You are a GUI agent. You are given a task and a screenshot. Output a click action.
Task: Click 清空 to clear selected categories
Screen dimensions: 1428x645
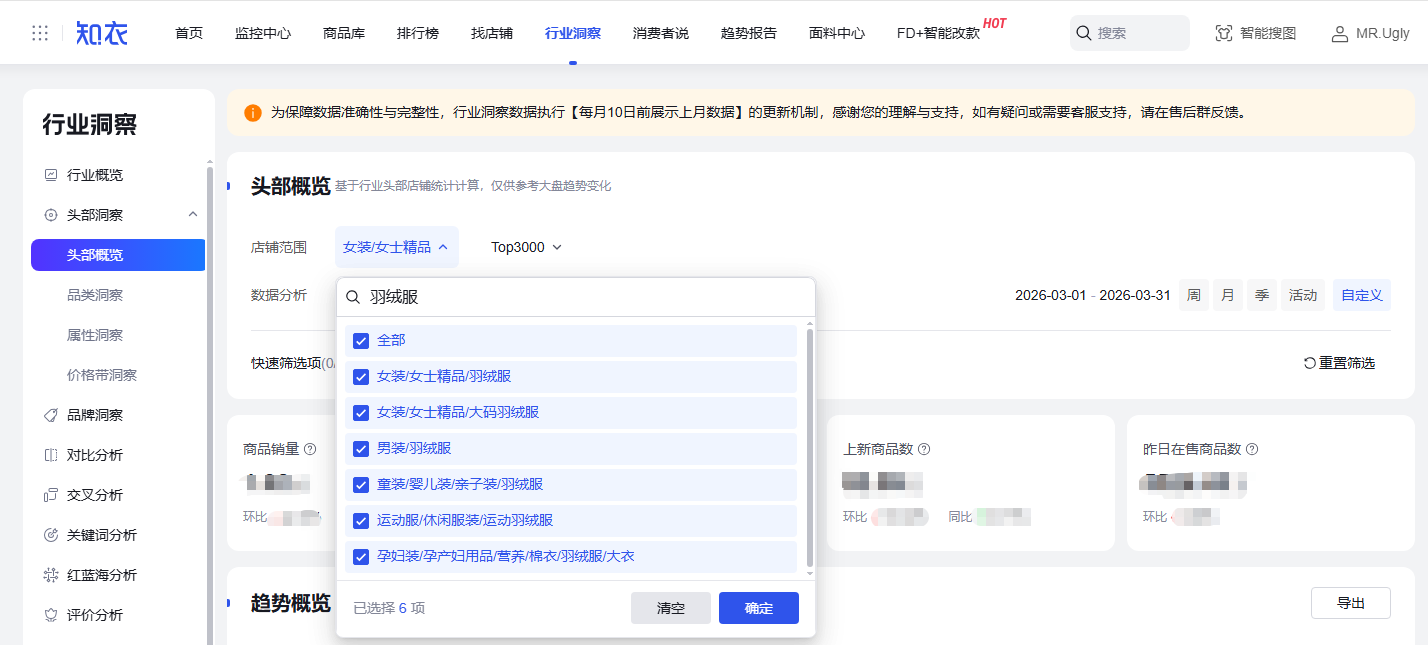tap(671, 608)
